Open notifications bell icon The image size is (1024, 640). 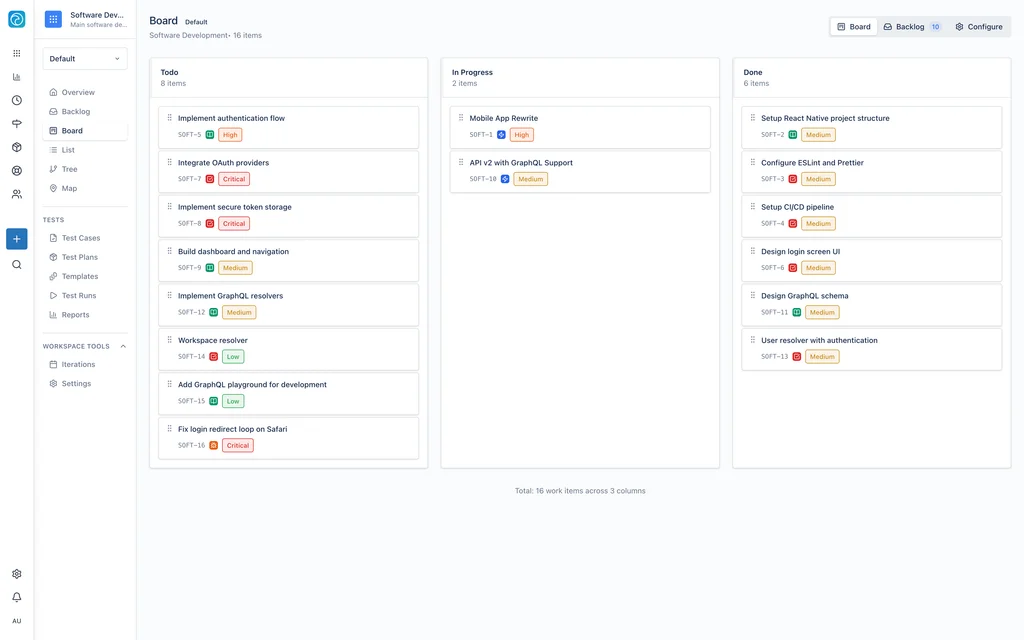[16, 597]
